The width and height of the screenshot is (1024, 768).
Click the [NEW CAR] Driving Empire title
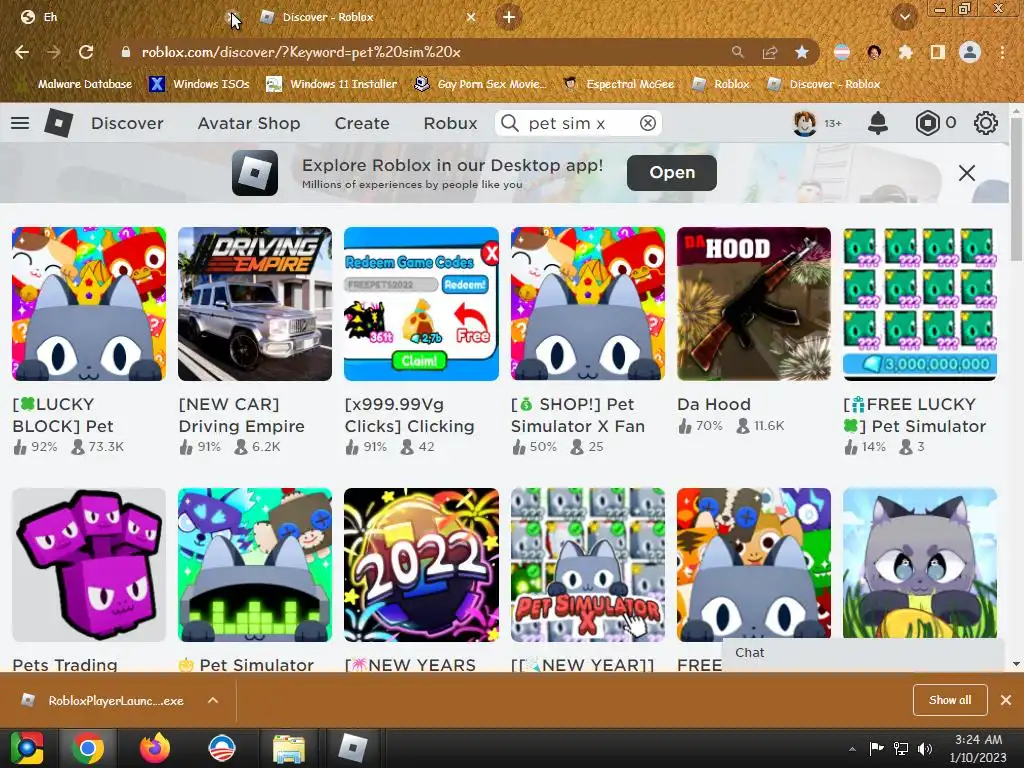tap(242, 415)
